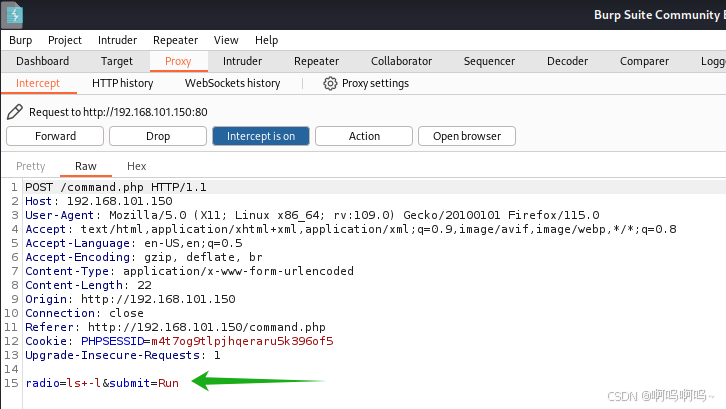The image size is (726, 409).
Task: Toggle the Intercept is on button
Action: (261, 136)
